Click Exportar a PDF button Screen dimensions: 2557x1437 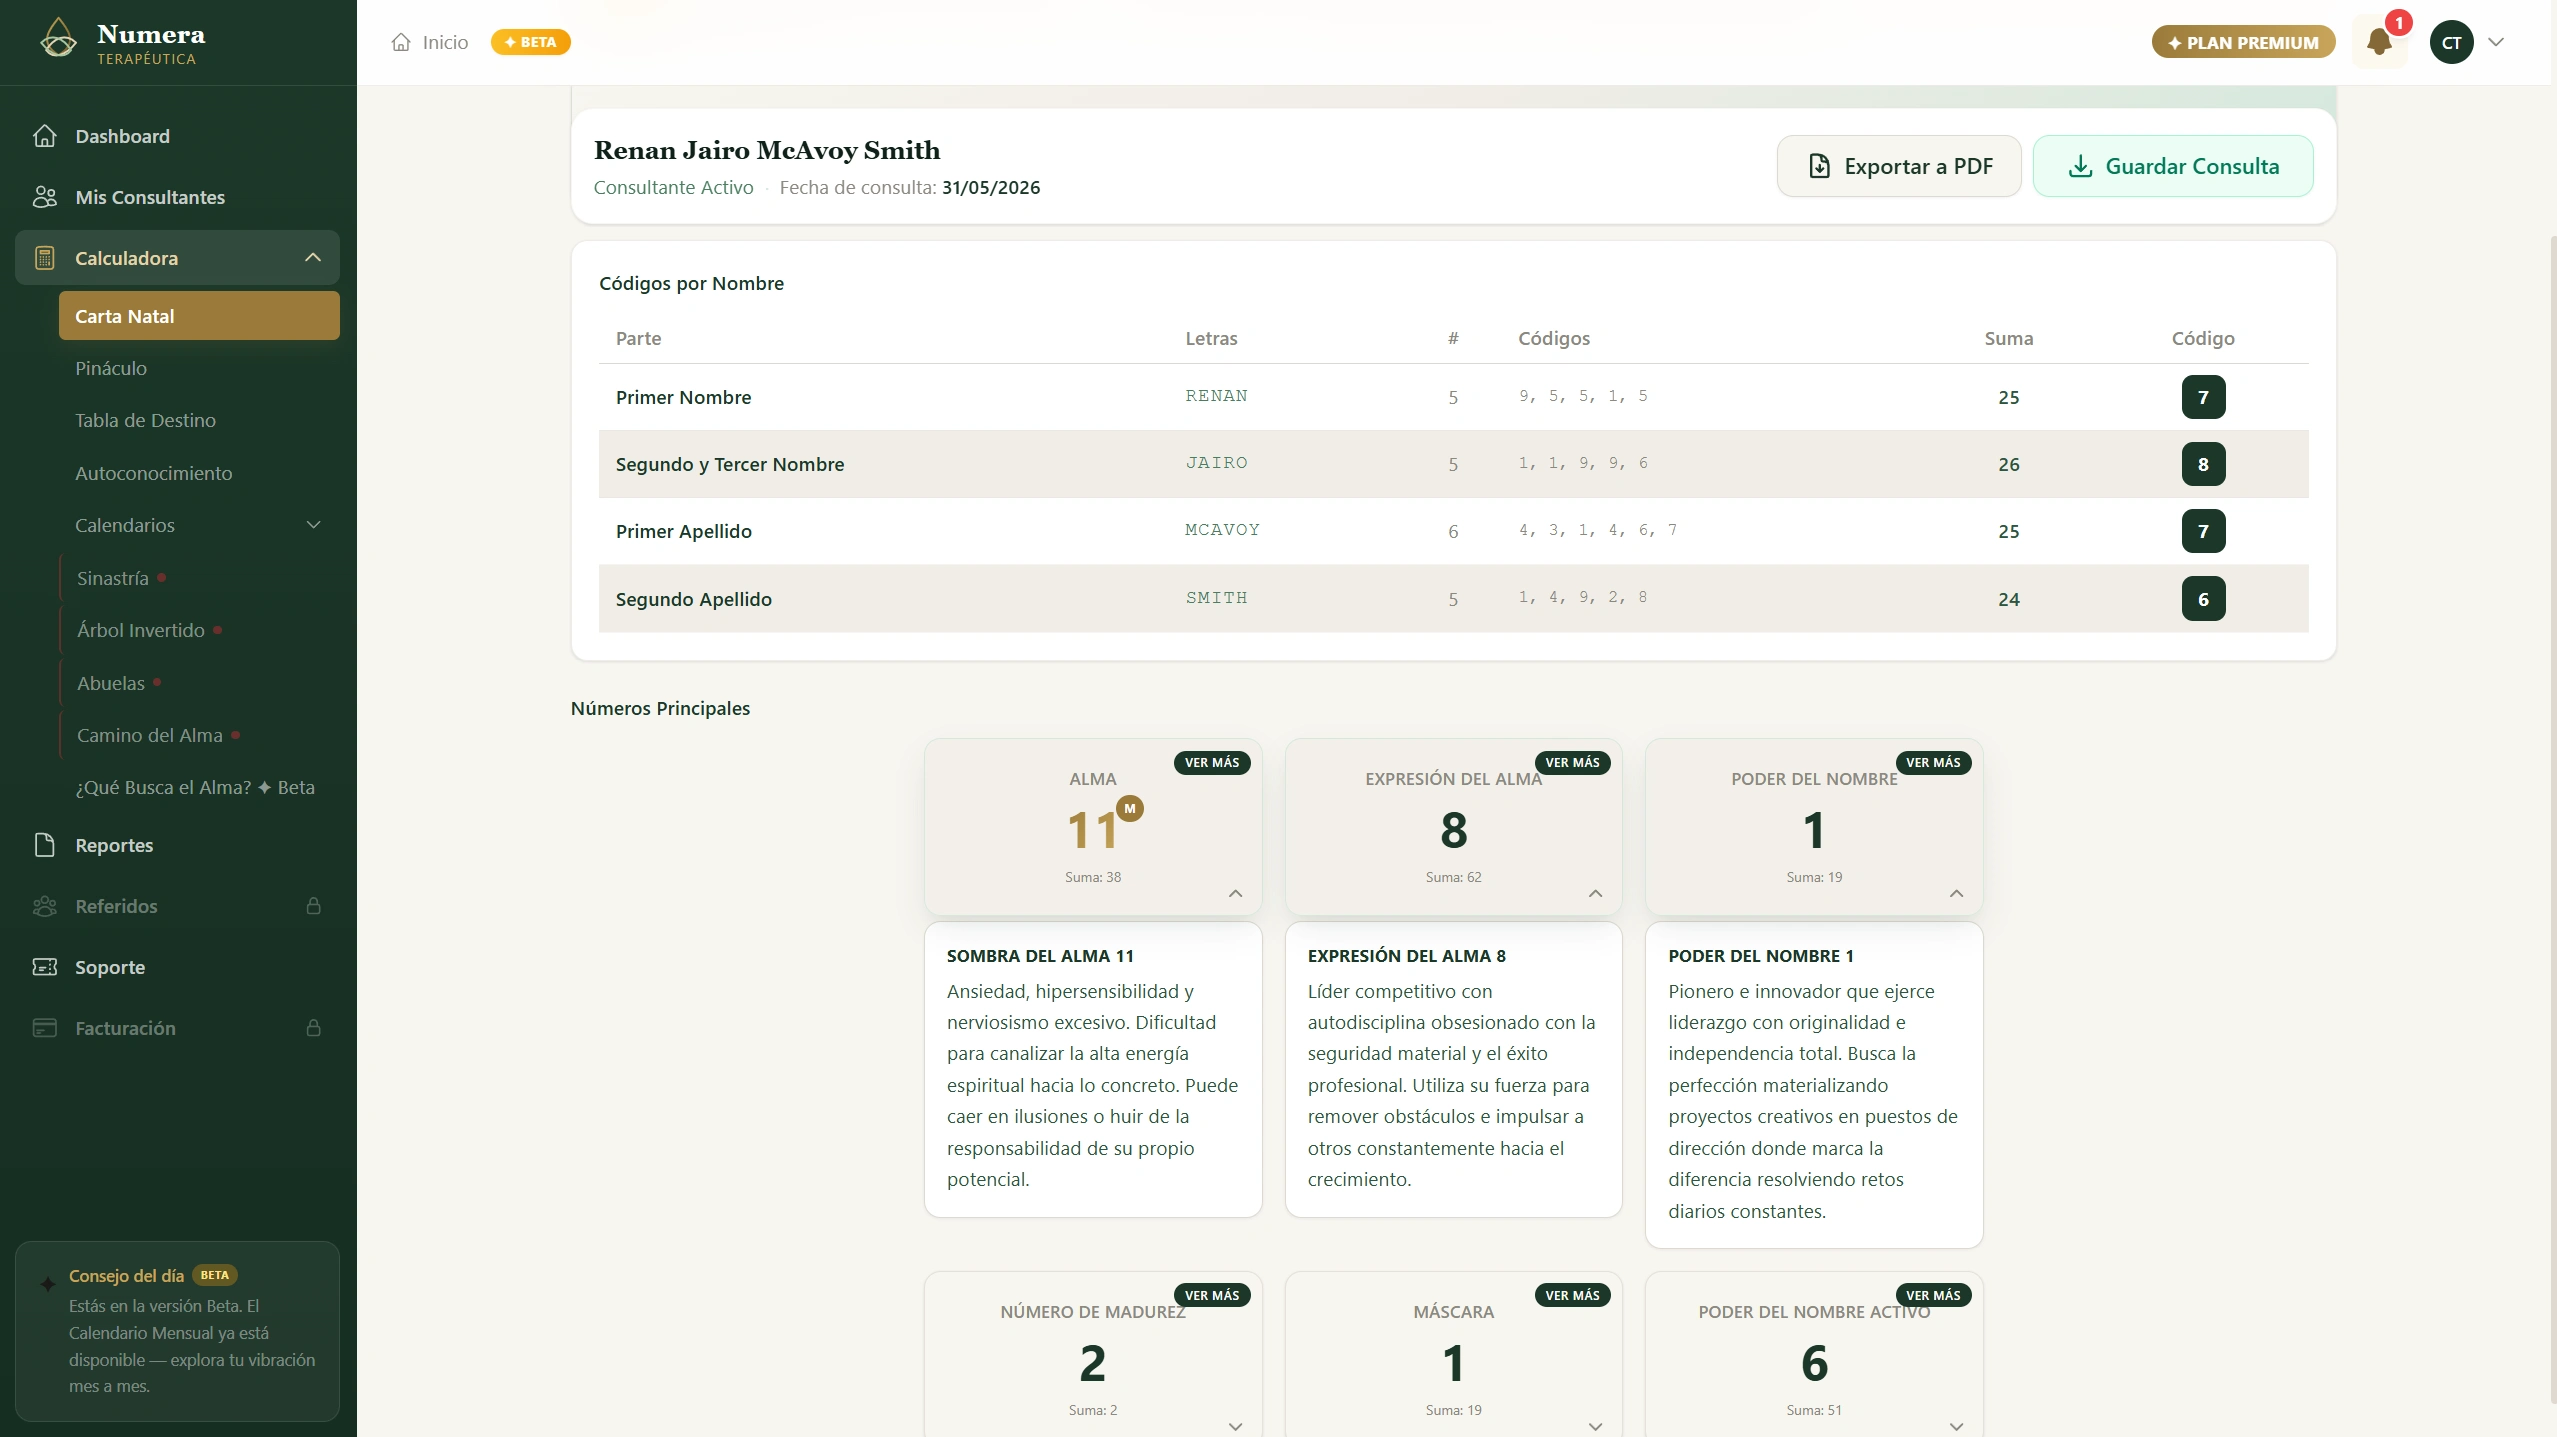(1899, 166)
